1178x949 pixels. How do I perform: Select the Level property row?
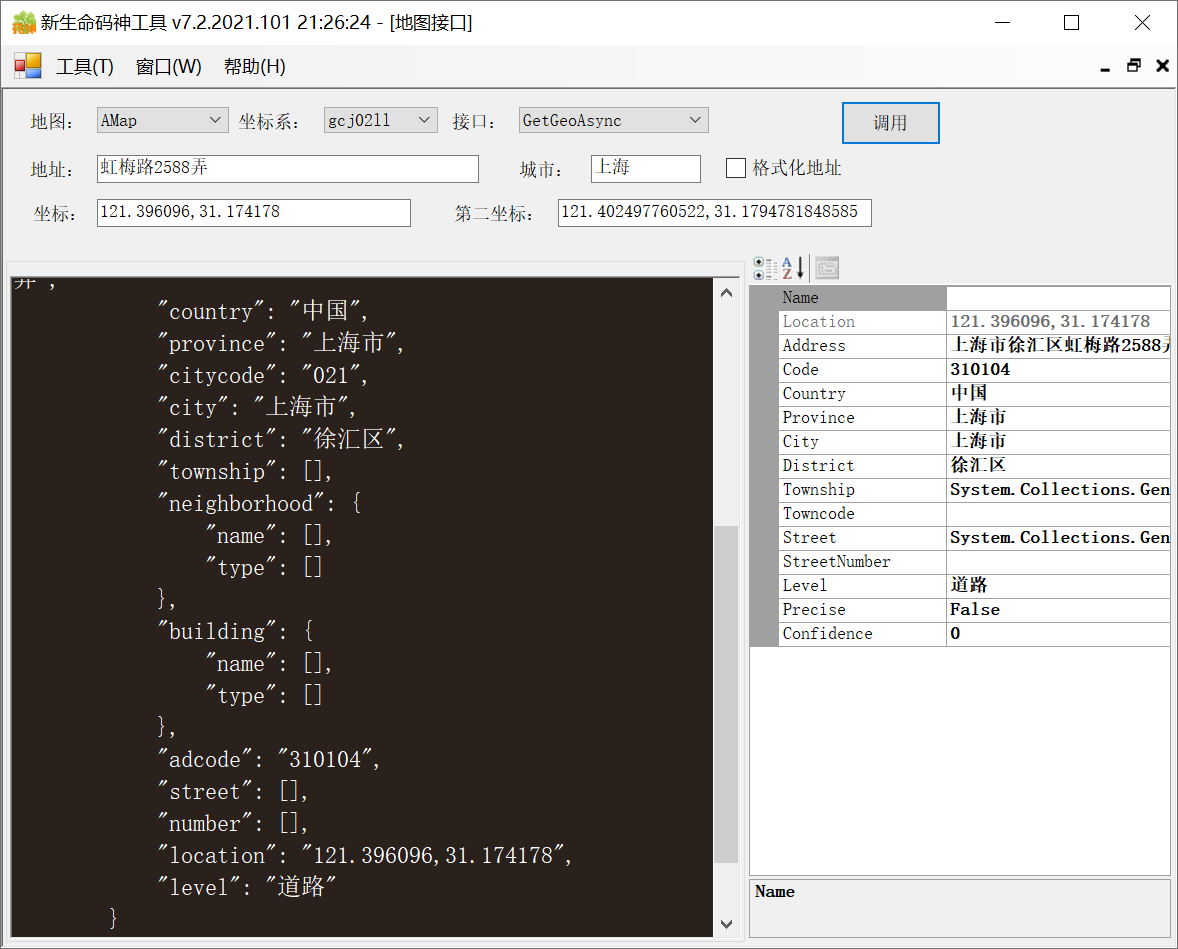pyautogui.click(x=974, y=586)
